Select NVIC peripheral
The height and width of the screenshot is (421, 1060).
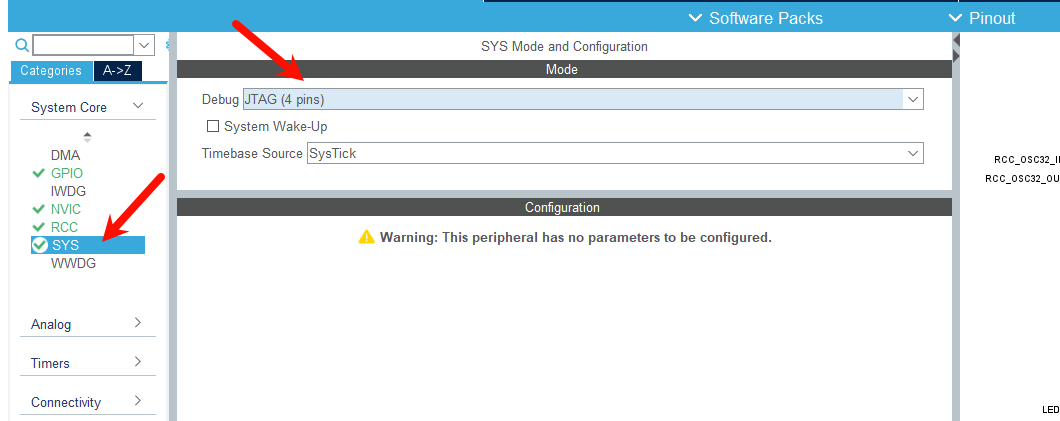66,209
